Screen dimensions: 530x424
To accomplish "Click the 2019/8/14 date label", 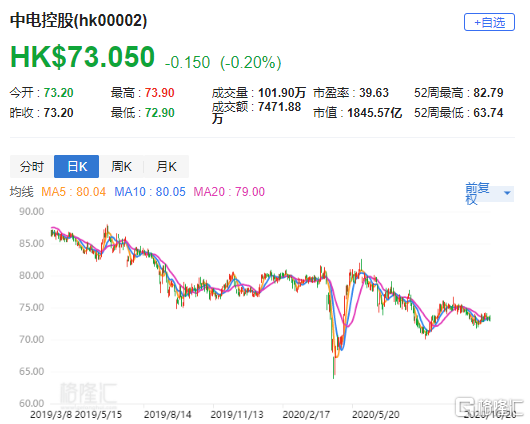I will pyautogui.click(x=168, y=415).
